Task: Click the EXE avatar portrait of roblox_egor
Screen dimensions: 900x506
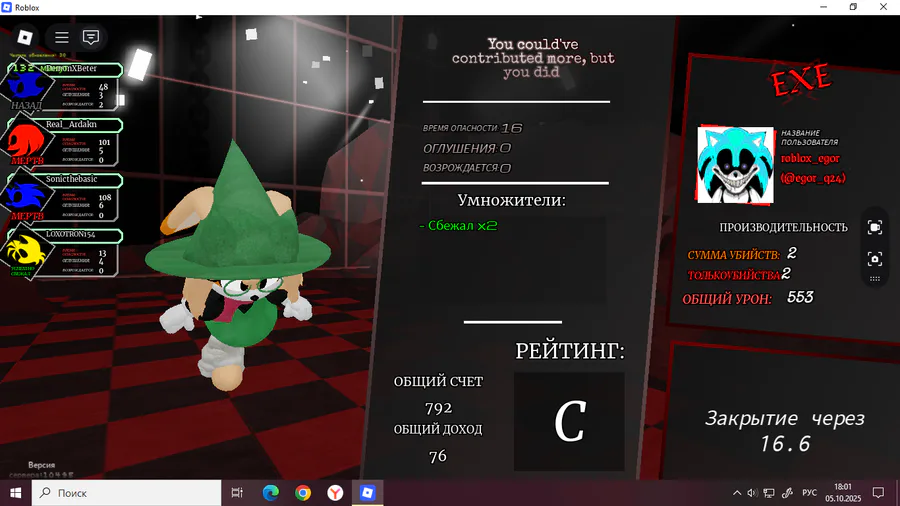Action: pos(735,165)
